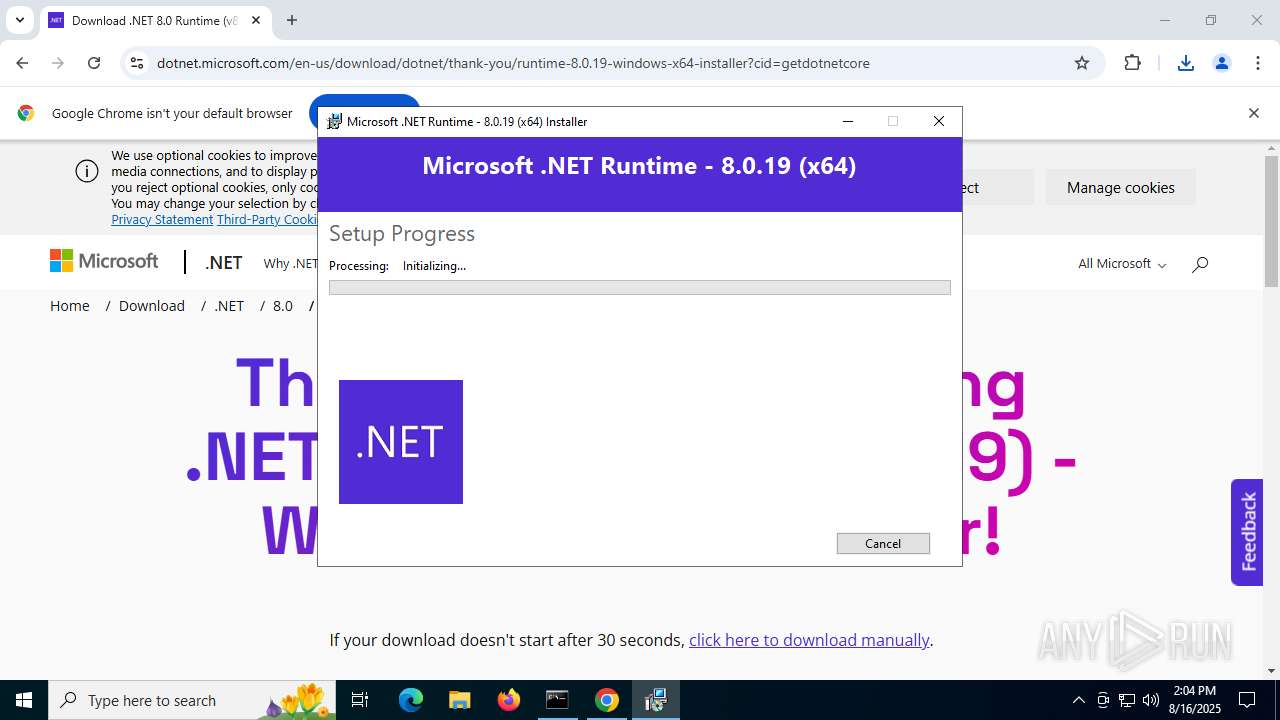This screenshot has width=1280, height=720.
Task: Open Chrome tab search dropdown arrow
Action: [19, 20]
